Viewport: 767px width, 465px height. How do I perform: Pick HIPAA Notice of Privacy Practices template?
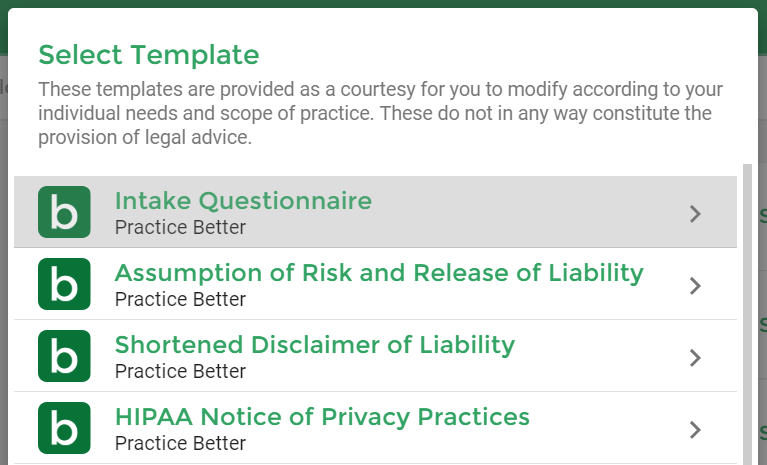(322, 417)
